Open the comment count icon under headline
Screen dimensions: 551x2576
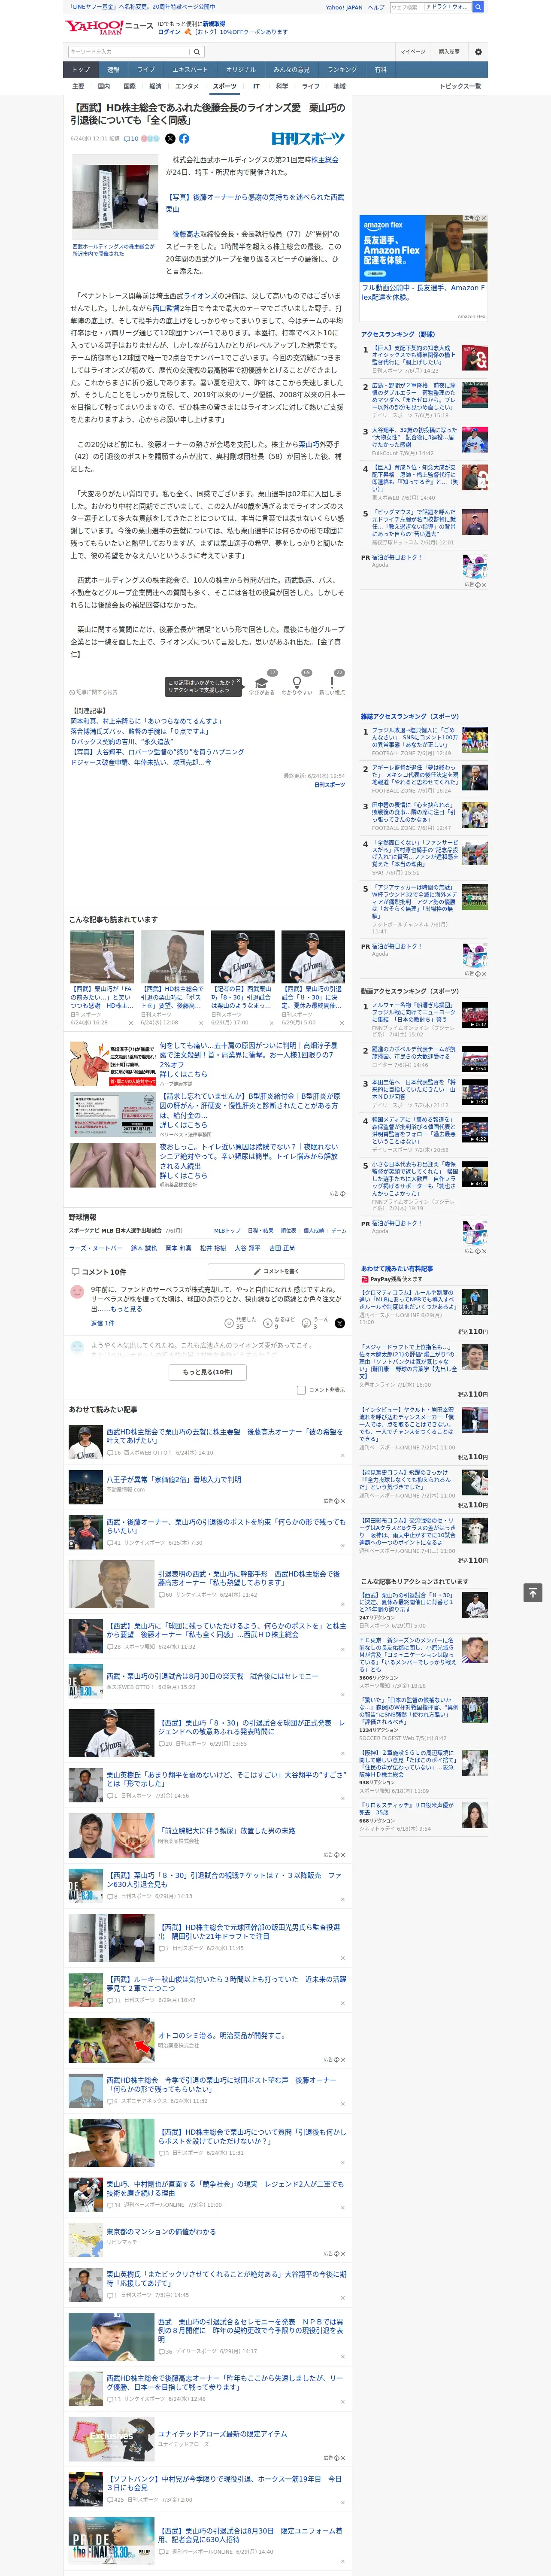pyautogui.click(x=131, y=139)
